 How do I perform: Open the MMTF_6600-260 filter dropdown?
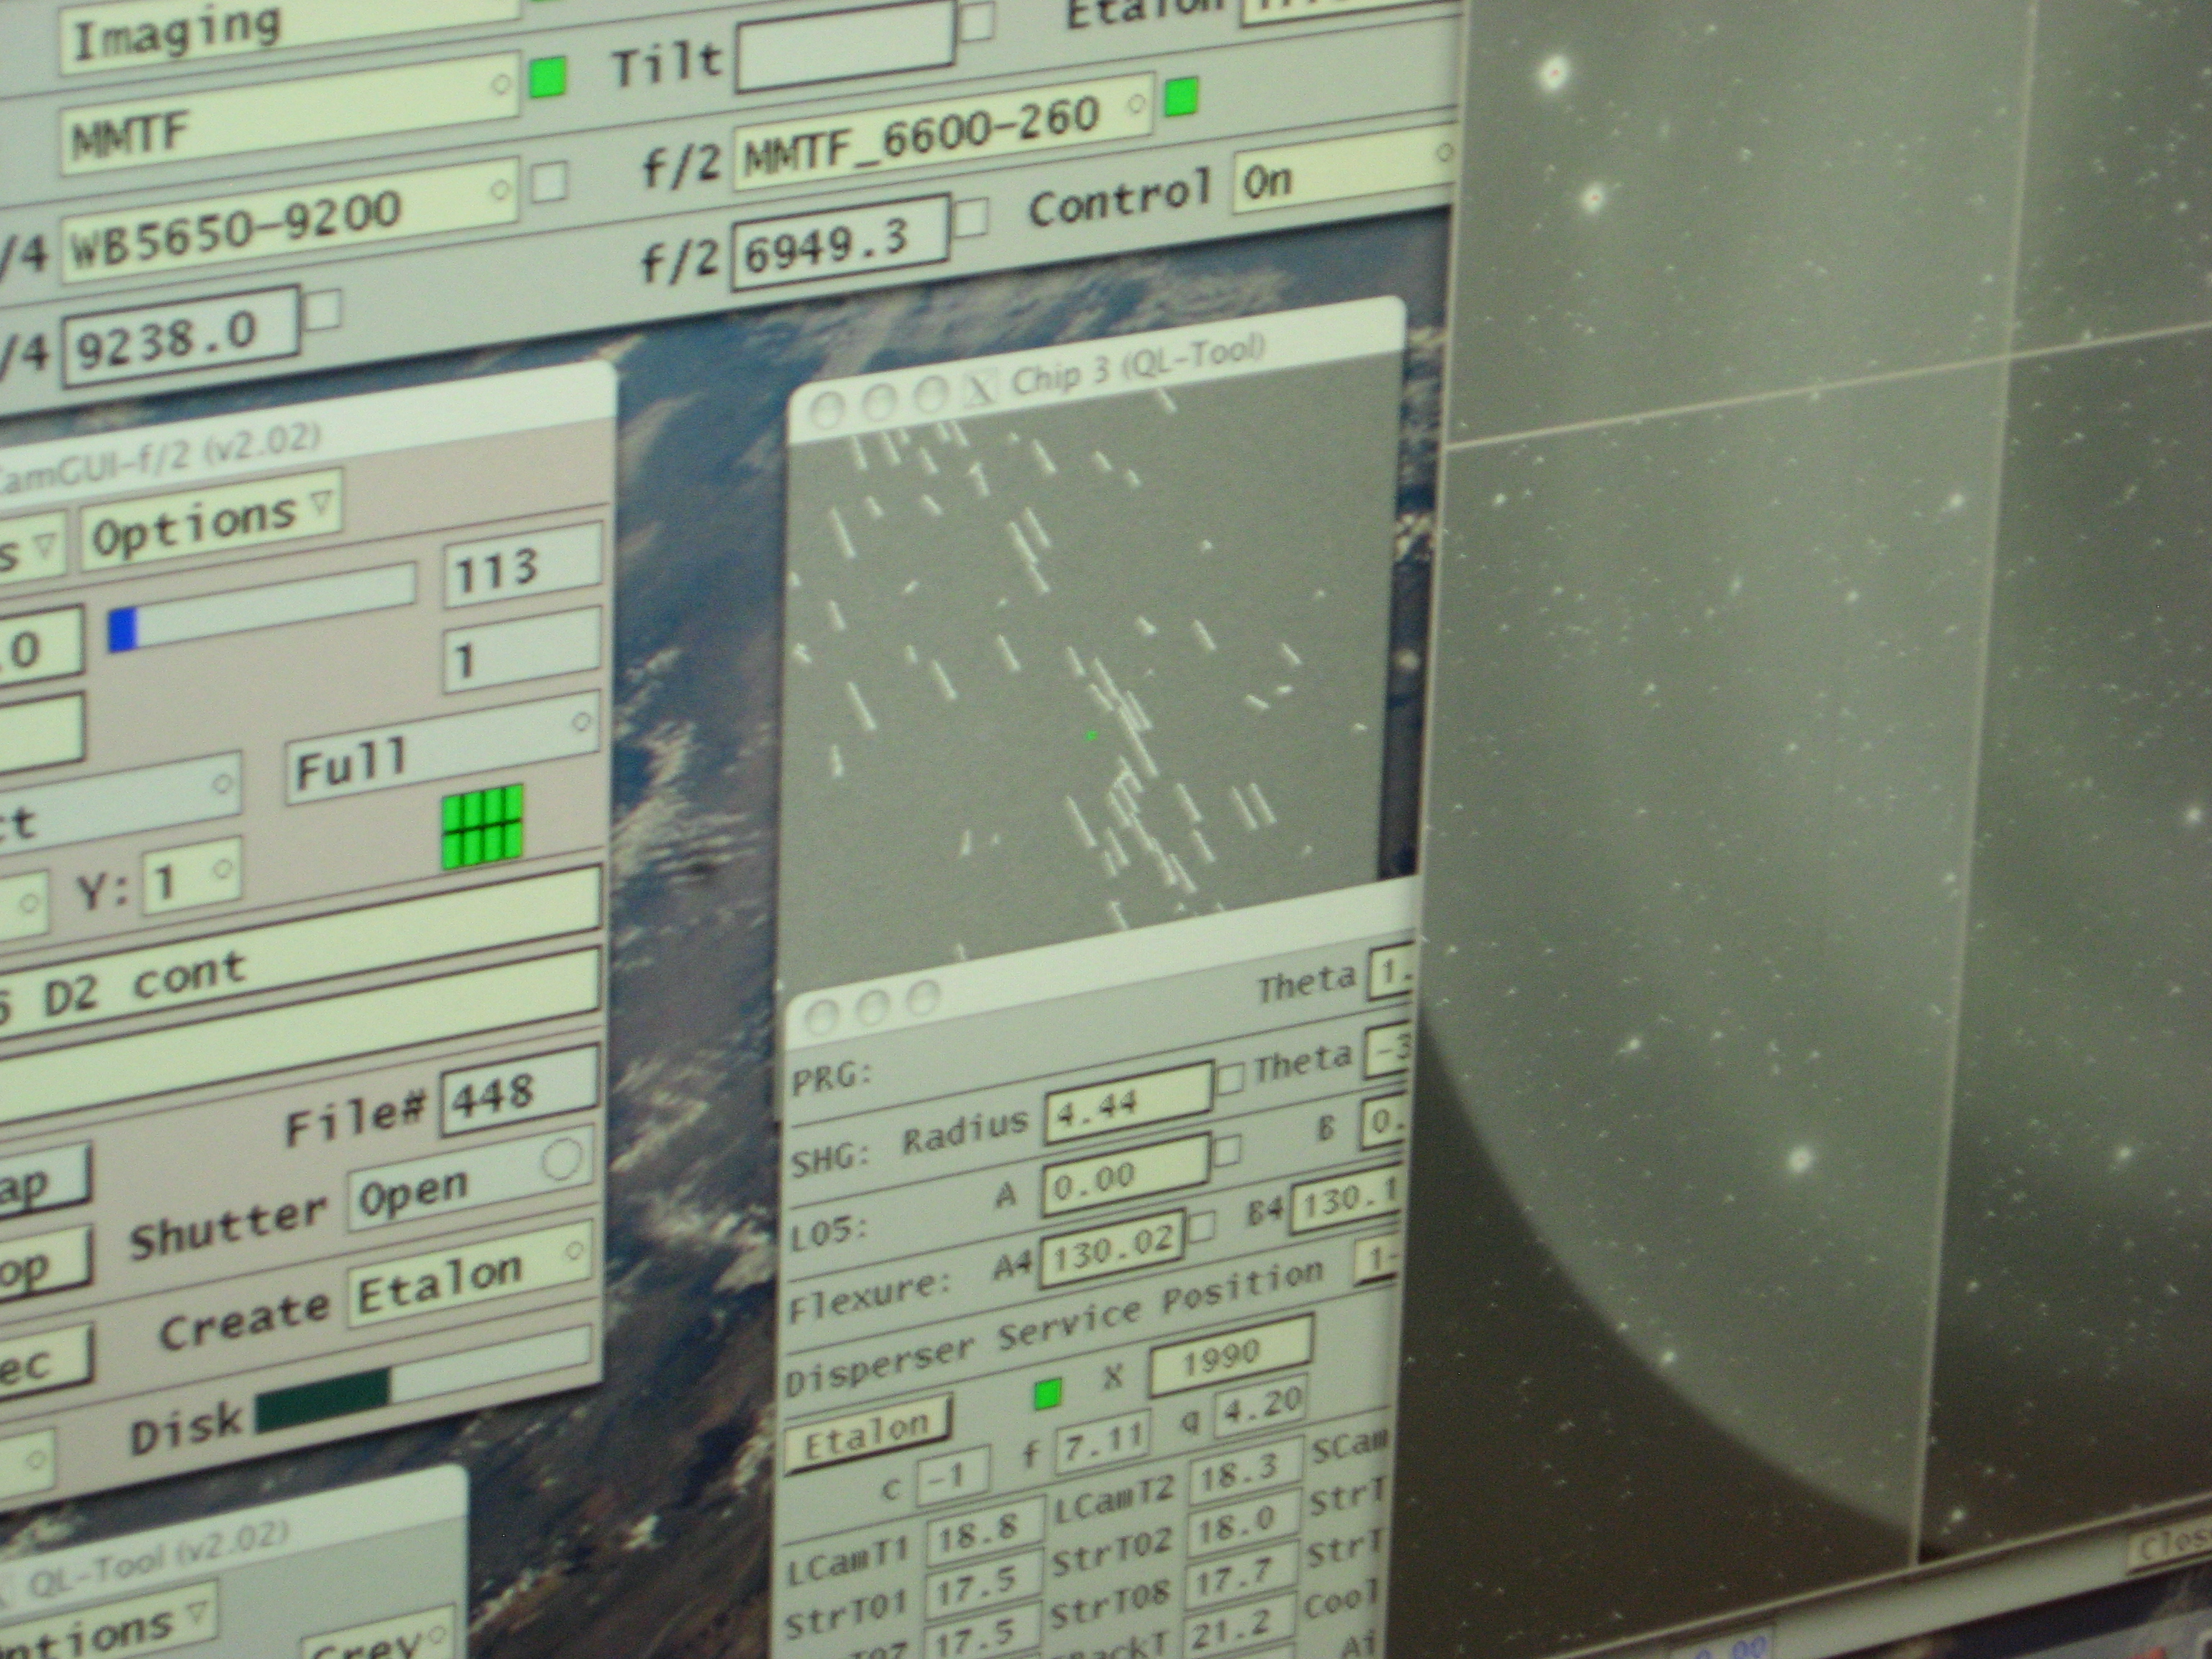(x=945, y=132)
